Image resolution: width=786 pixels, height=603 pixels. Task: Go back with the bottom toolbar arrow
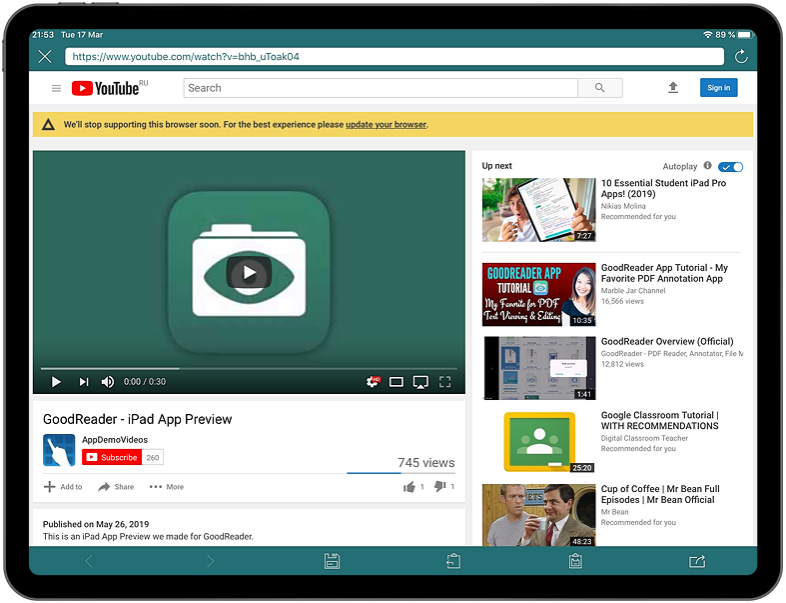[89, 561]
